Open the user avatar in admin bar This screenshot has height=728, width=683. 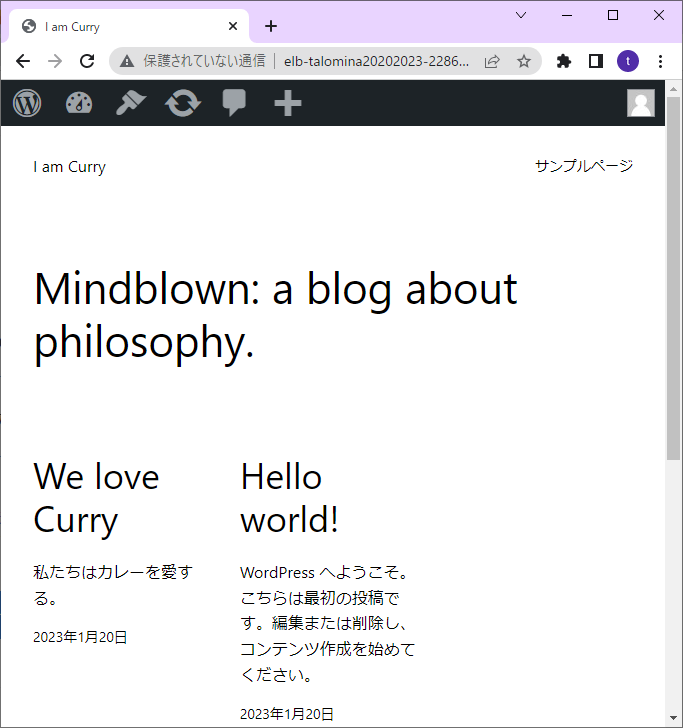pyautogui.click(x=641, y=103)
